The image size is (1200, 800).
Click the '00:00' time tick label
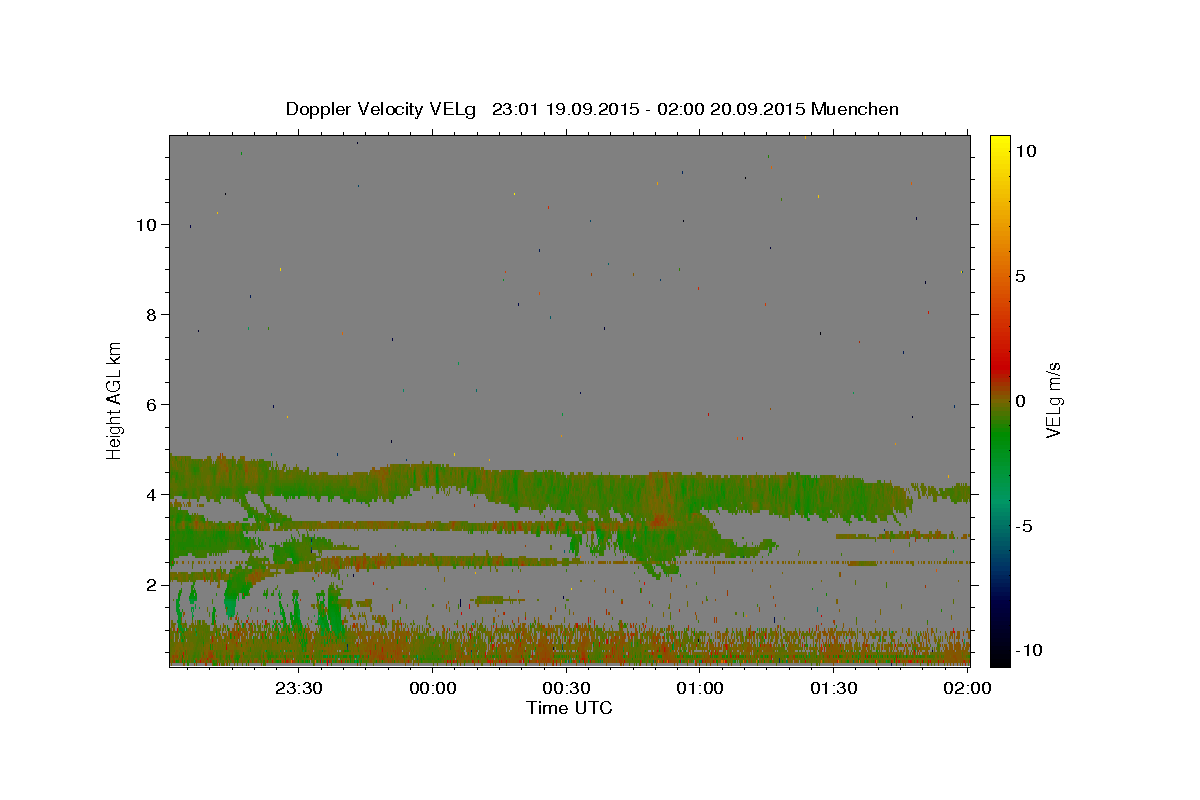(x=433, y=688)
